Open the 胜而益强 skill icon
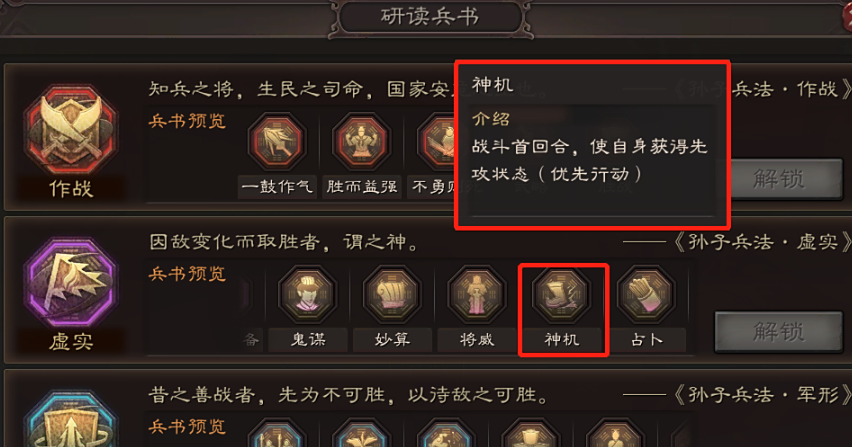This screenshot has height=447, width=852. (x=362, y=141)
